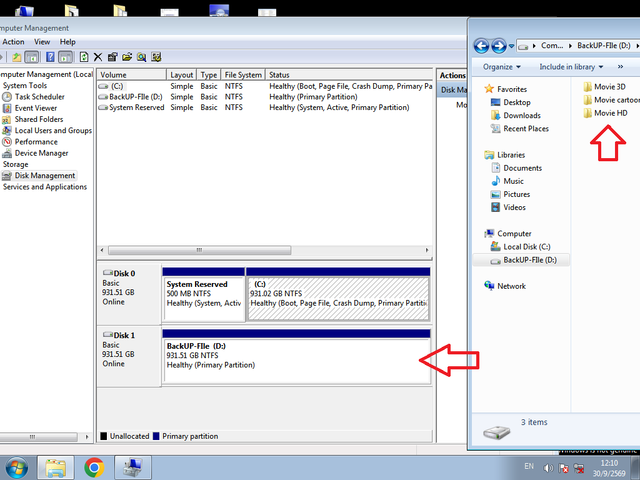Click the Status column header
The height and width of the screenshot is (480, 640).
pos(349,75)
